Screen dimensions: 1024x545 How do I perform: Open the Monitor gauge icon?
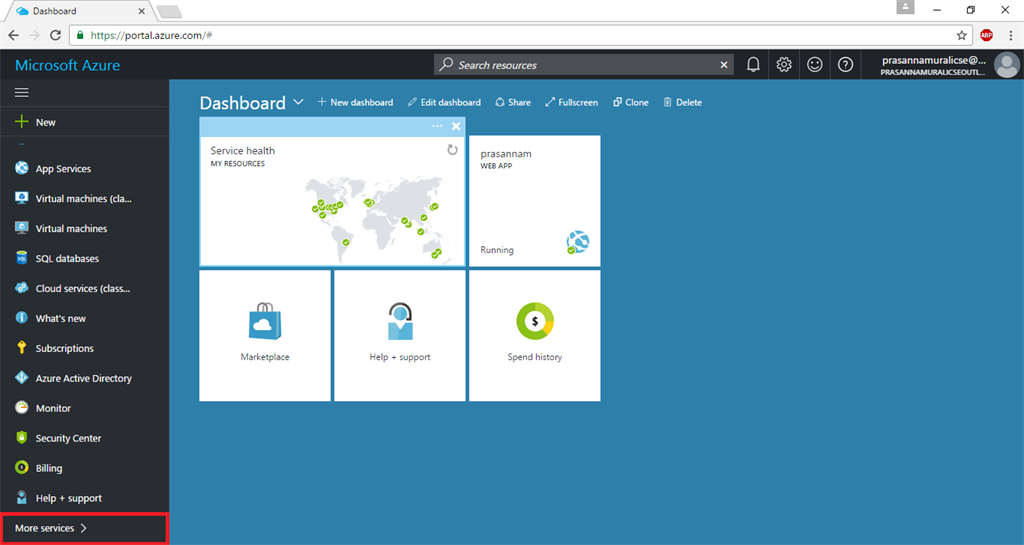22,408
